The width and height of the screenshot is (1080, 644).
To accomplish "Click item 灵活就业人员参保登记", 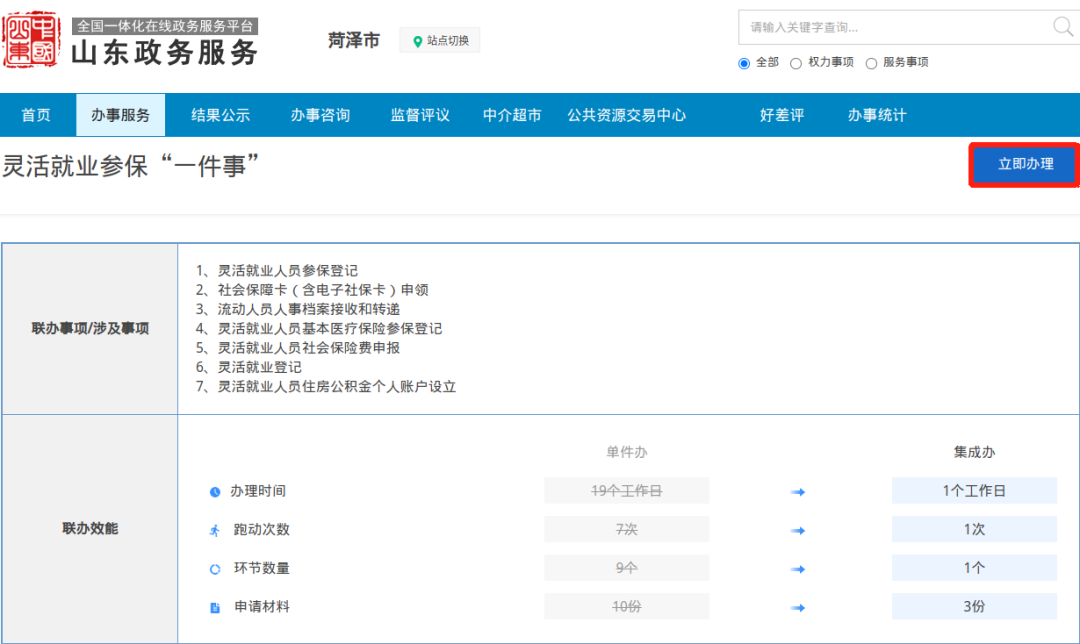I will [x=288, y=271].
